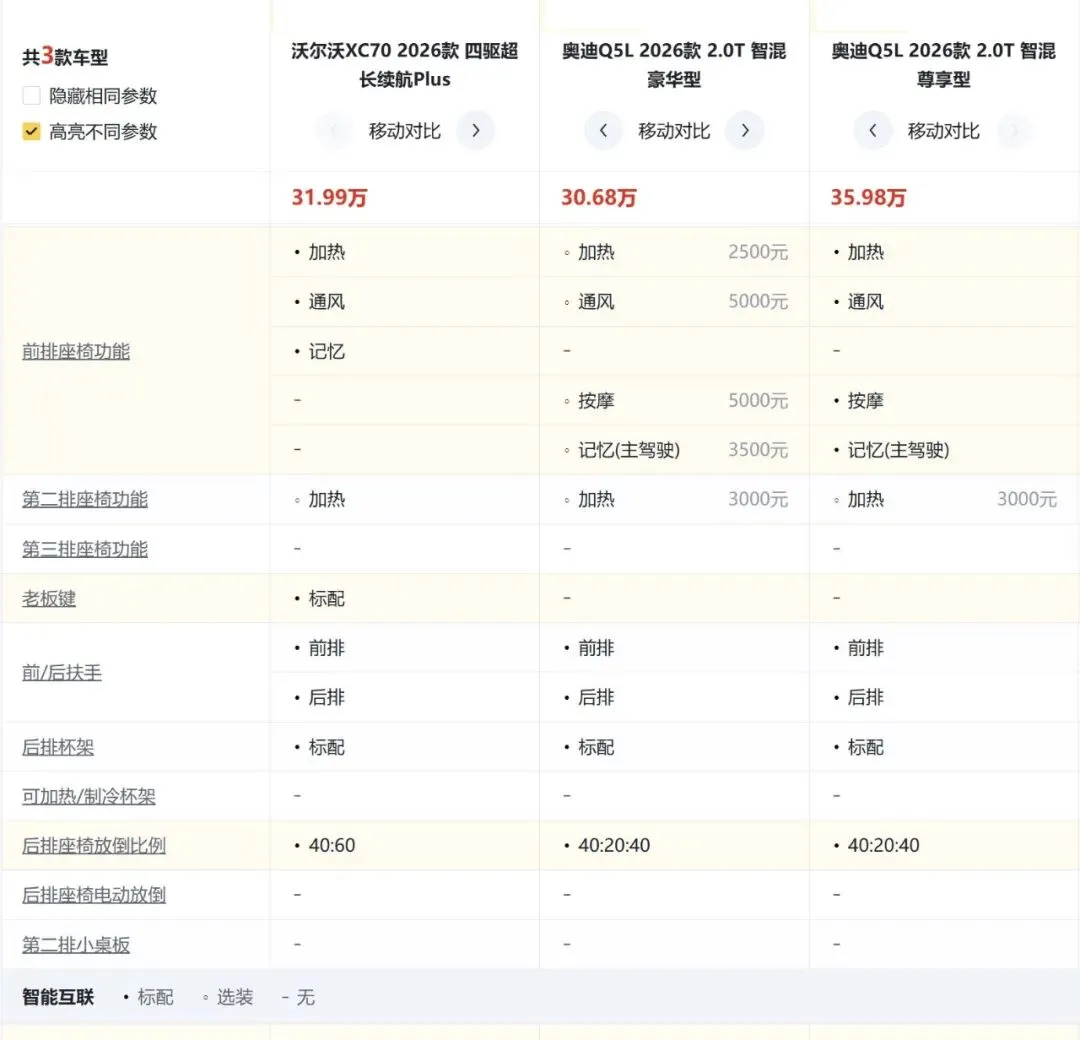Click the 标配 value in 老板键 row

click(326, 599)
